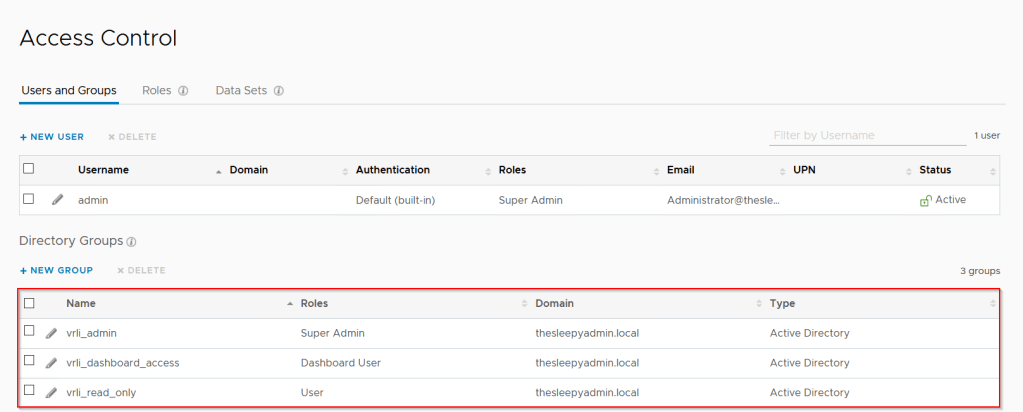
Task: Click the New Group button
Action: pyautogui.click(x=56, y=270)
